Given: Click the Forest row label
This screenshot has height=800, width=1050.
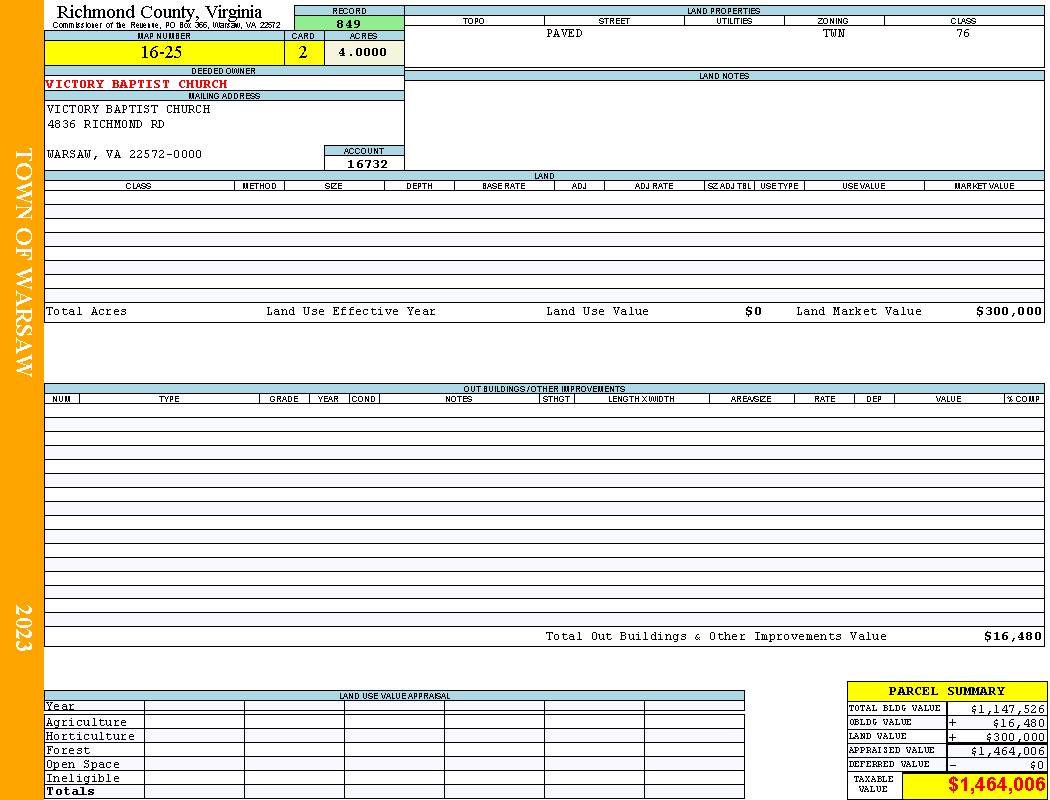Looking at the screenshot, I should pyautogui.click(x=68, y=750).
